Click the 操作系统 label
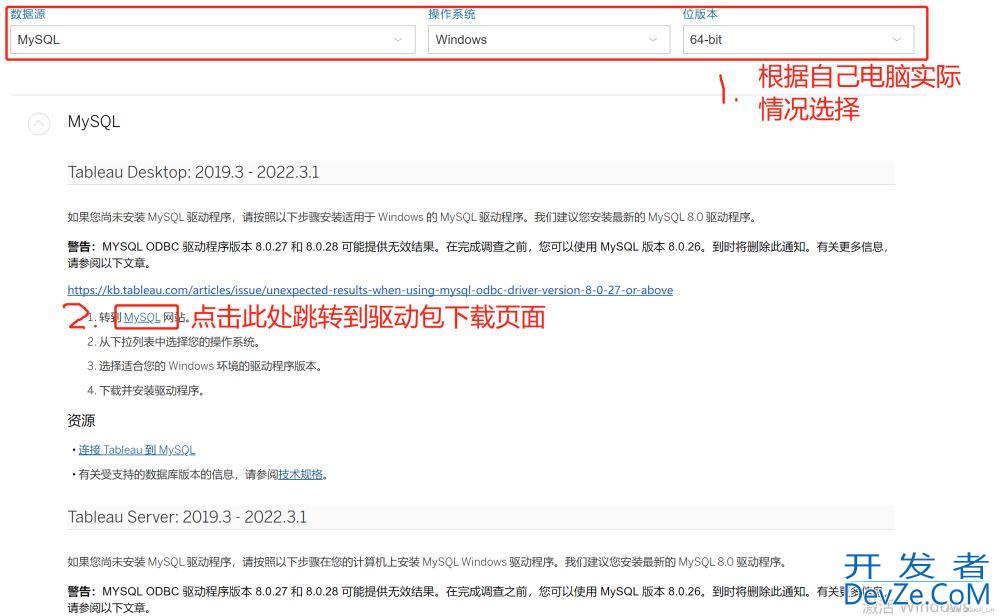This screenshot has height=616, width=1000. pyautogui.click(x=452, y=14)
